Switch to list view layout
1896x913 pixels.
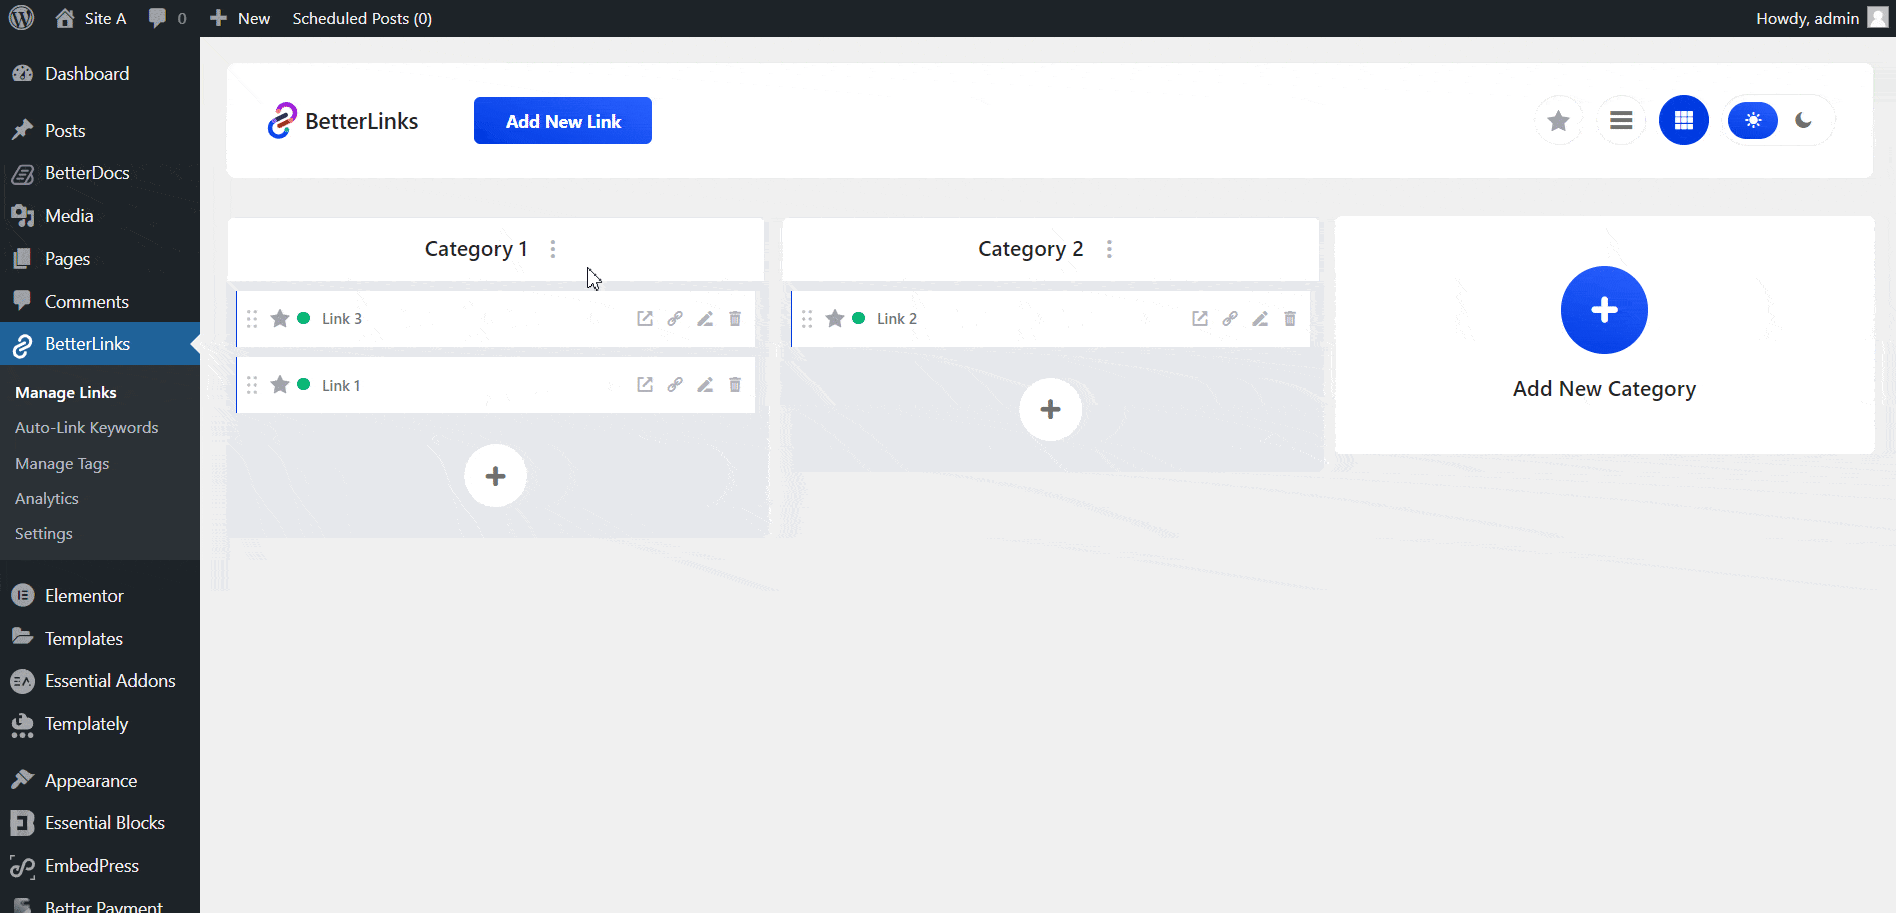point(1621,120)
